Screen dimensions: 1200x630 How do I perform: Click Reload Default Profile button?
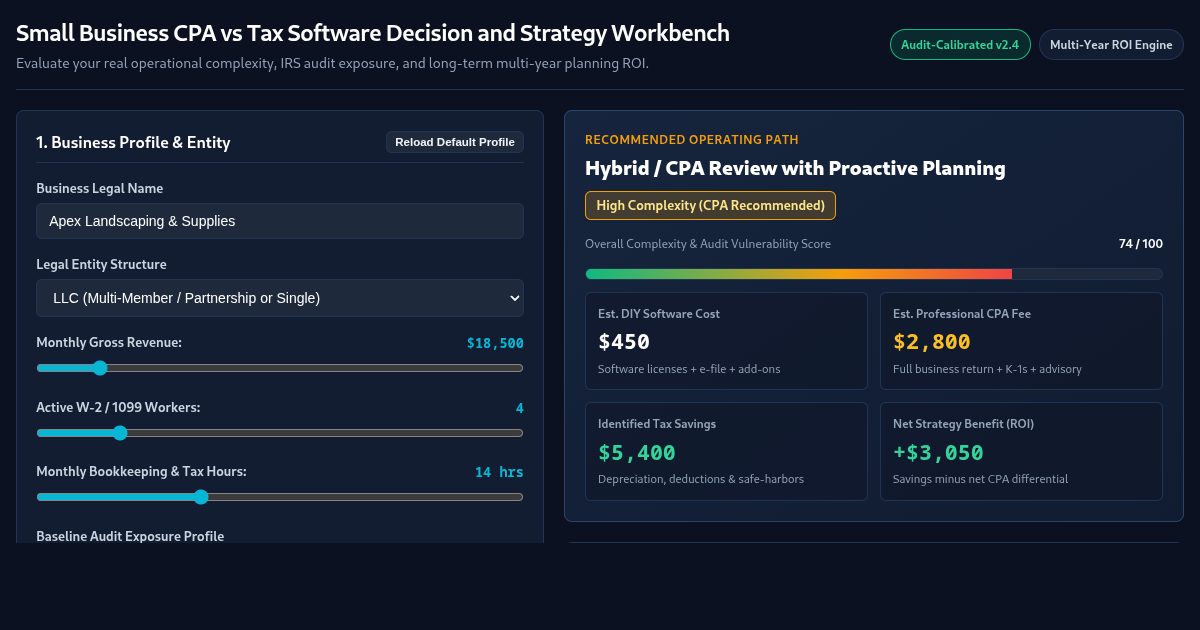[x=455, y=142]
